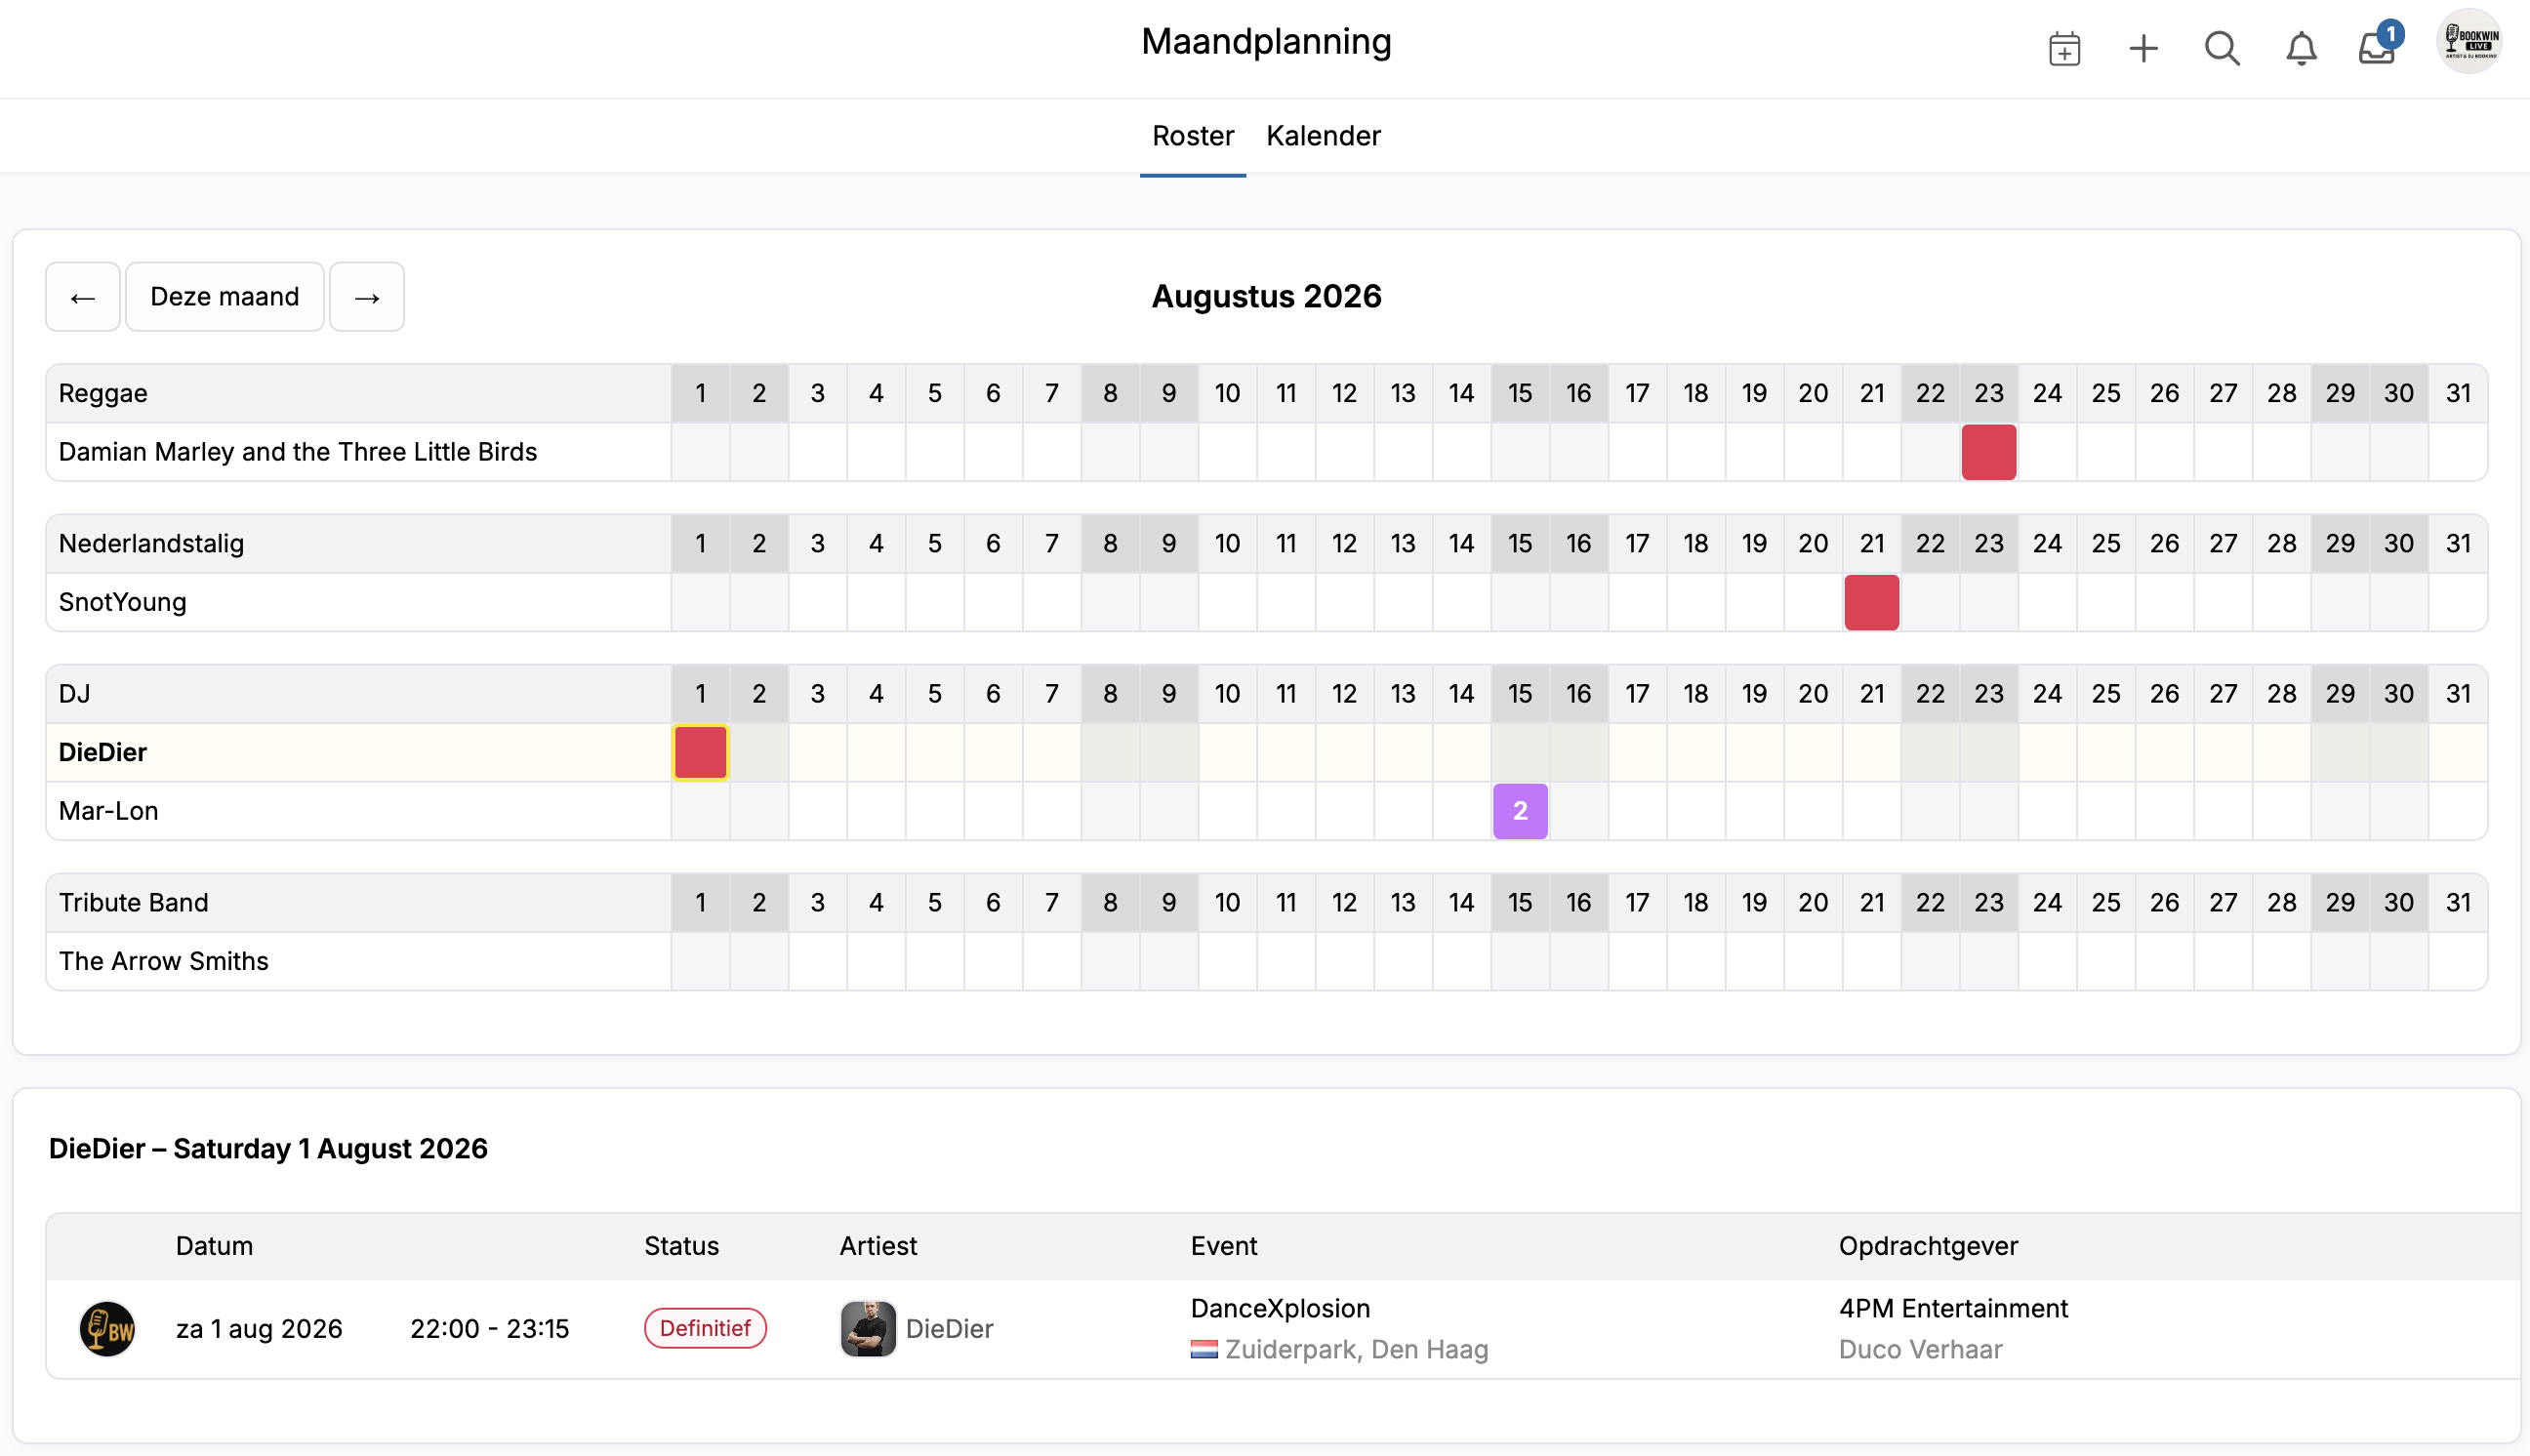Image resolution: width=2530 pixels, height=1456 pixels.
Task: Select the Roster tab
Action: coord(1192,136)
